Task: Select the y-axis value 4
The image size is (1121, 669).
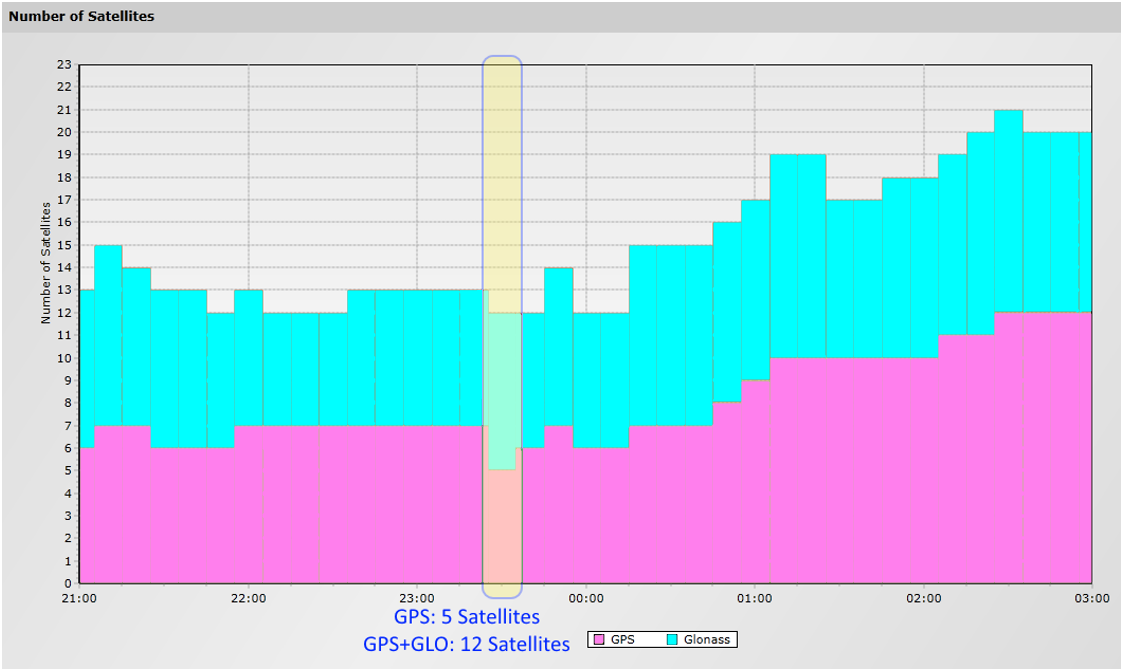Action: [69, 493]
